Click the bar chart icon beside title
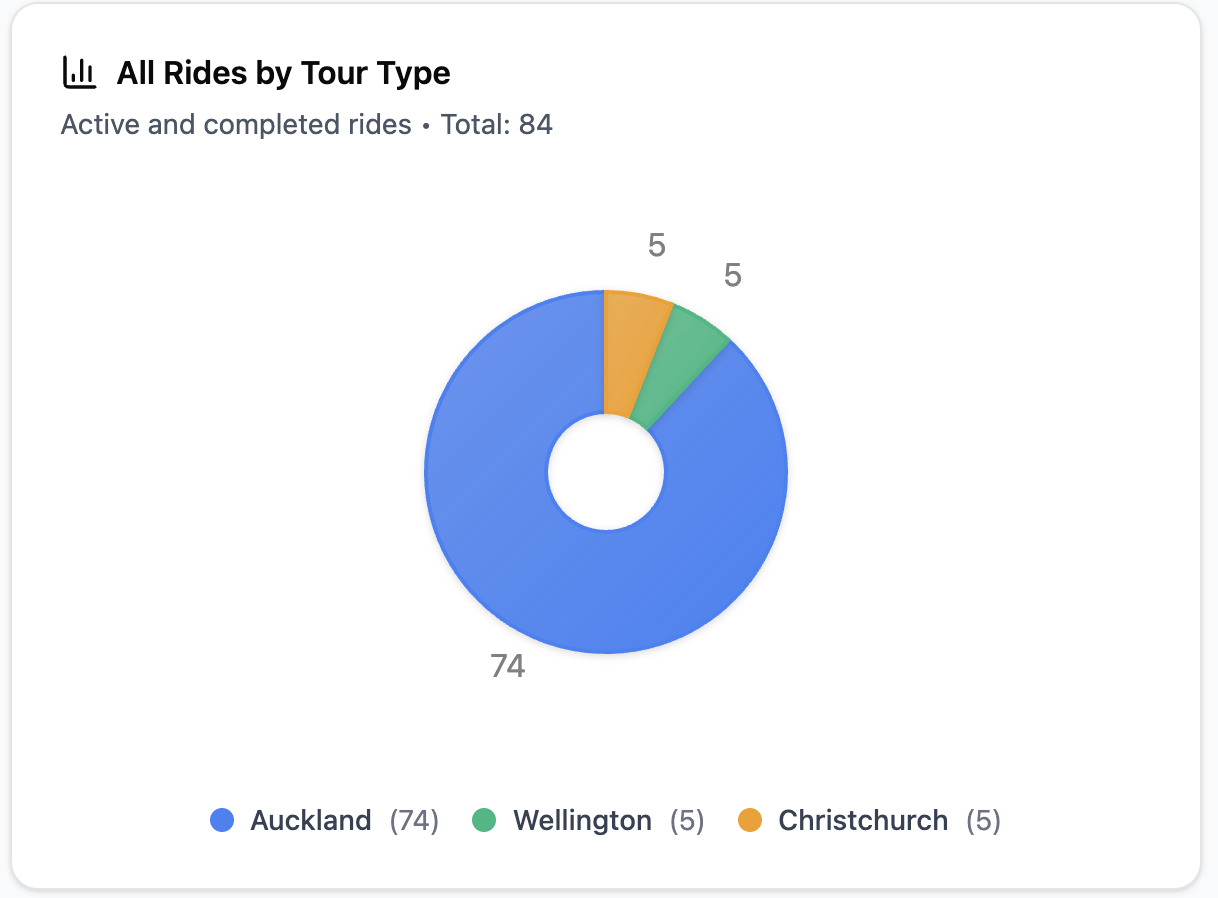 tap(79, 72)
